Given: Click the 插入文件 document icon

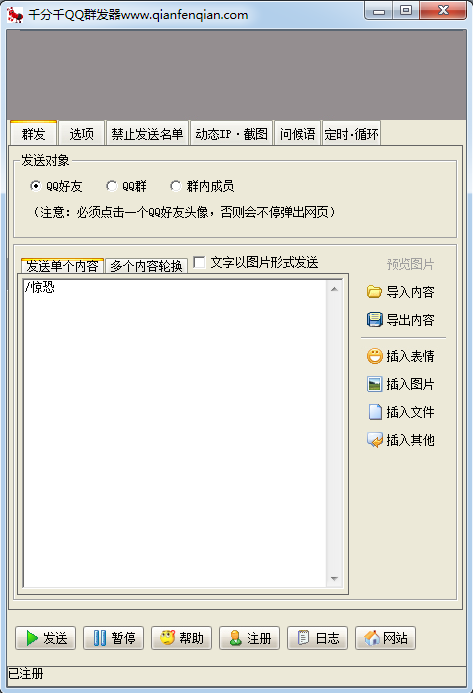Looking at the screenshot, I should pos(374,412).
